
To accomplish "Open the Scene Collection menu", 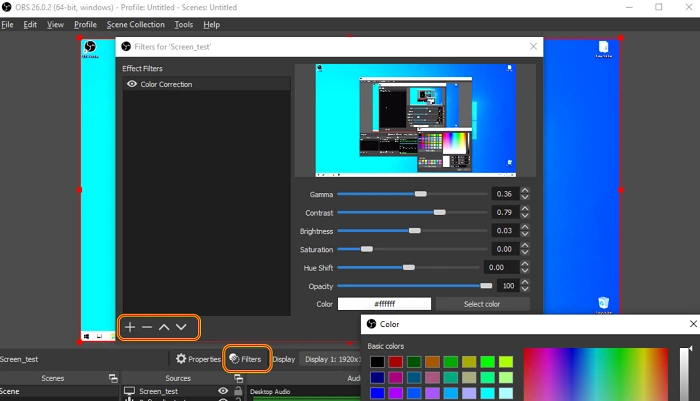I will [x=136, y=25].
